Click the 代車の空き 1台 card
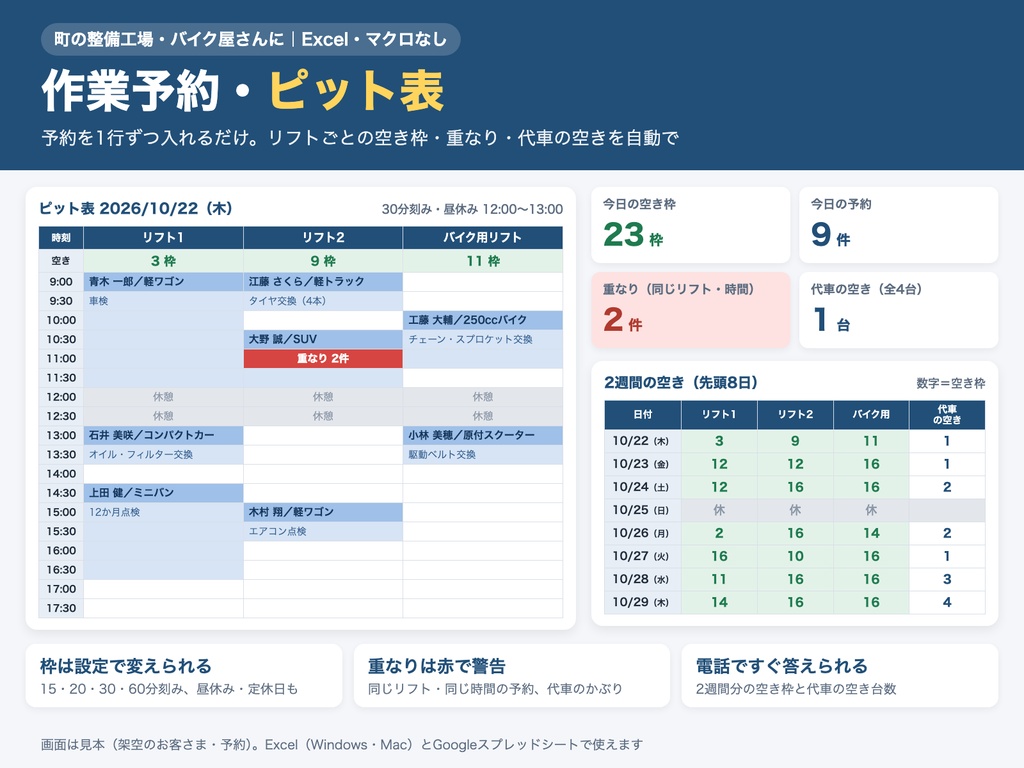 899,310
